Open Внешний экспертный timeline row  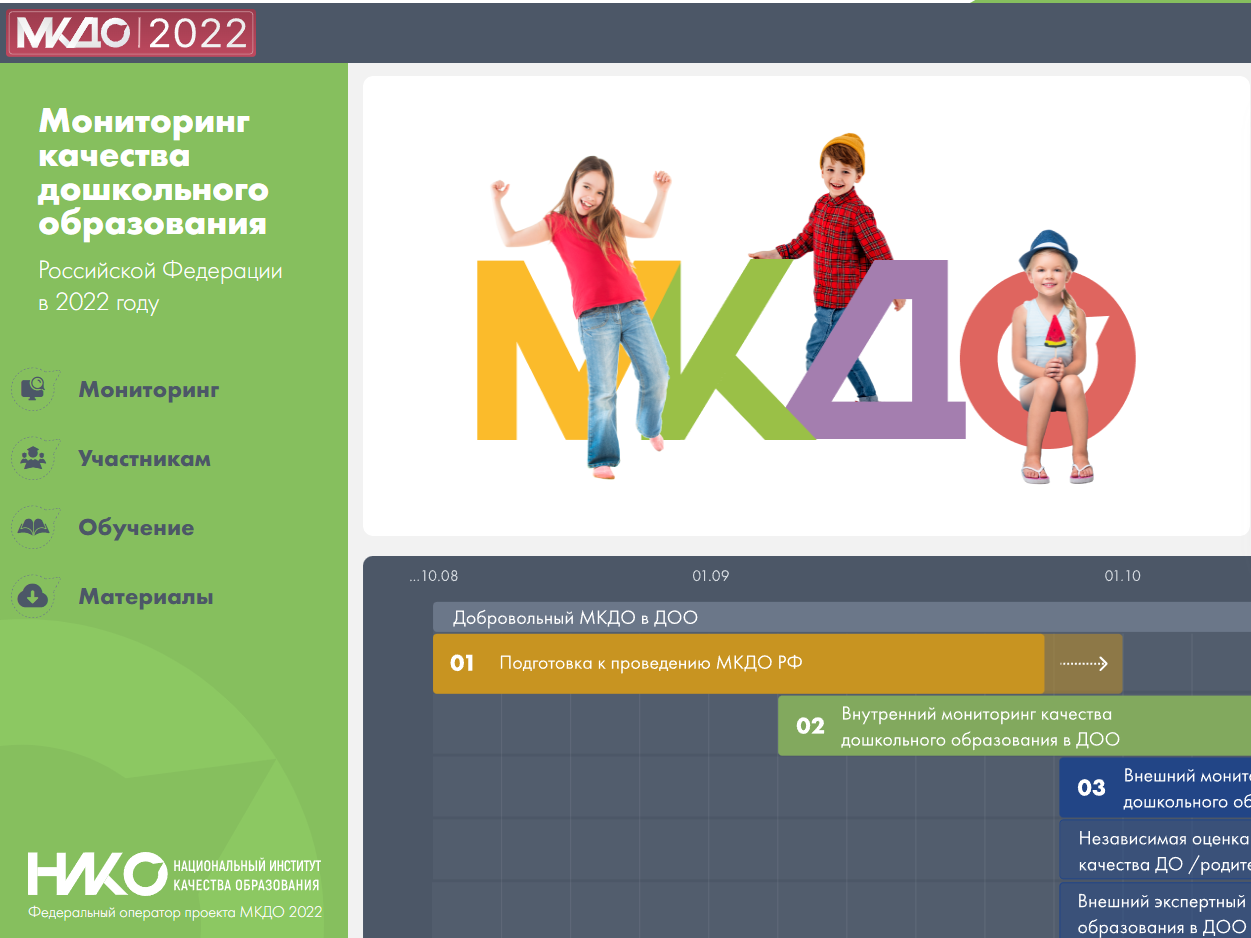(x=1154, y=912)
